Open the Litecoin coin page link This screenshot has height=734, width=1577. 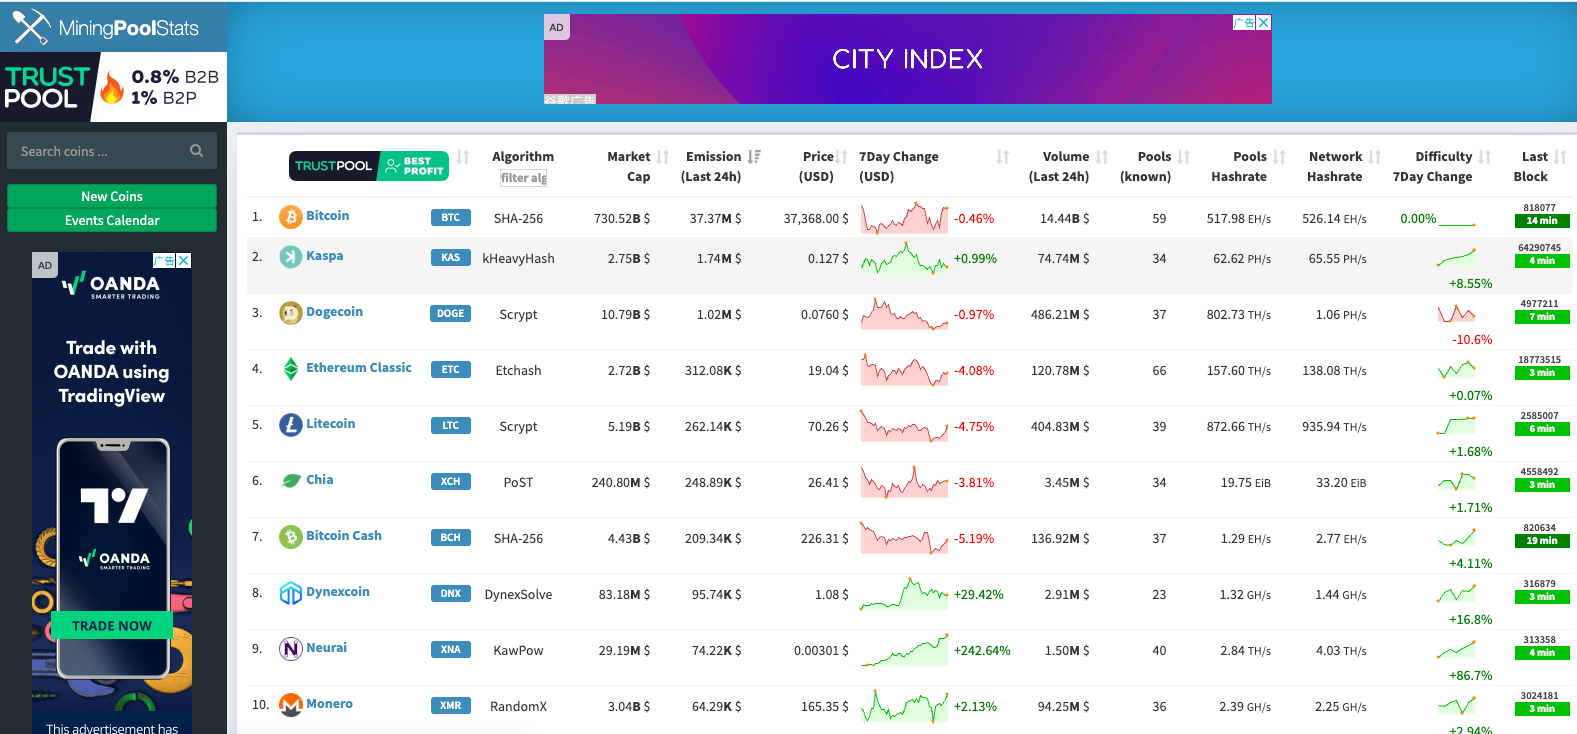tap(330, 424)
